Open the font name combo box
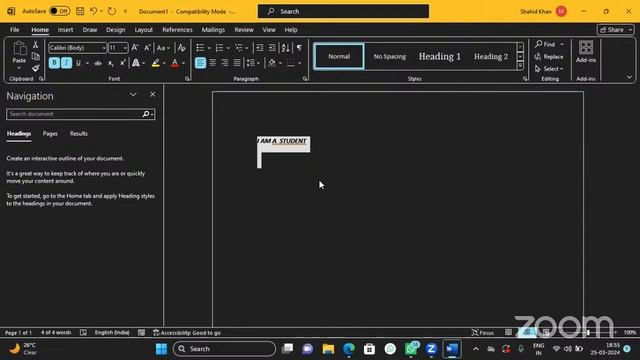 click(78, 48)
